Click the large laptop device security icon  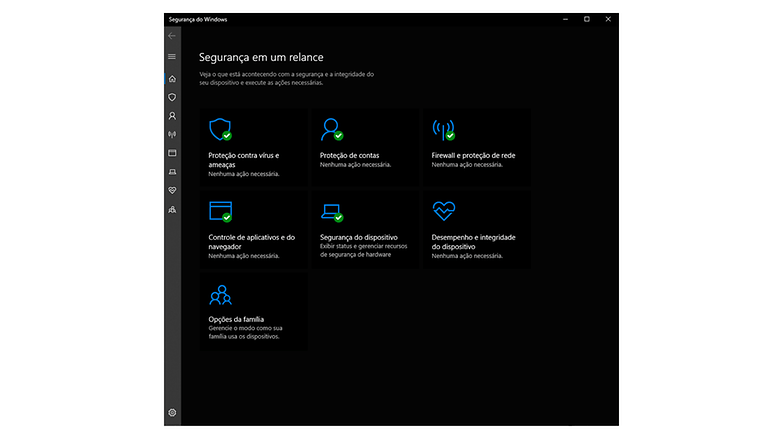coord(332,213)
